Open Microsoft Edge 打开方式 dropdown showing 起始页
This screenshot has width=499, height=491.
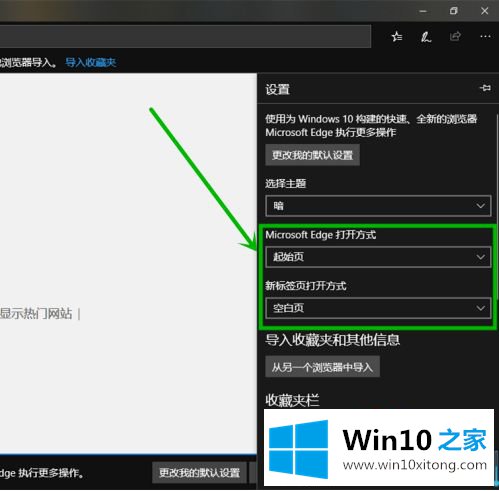point(378,257)
